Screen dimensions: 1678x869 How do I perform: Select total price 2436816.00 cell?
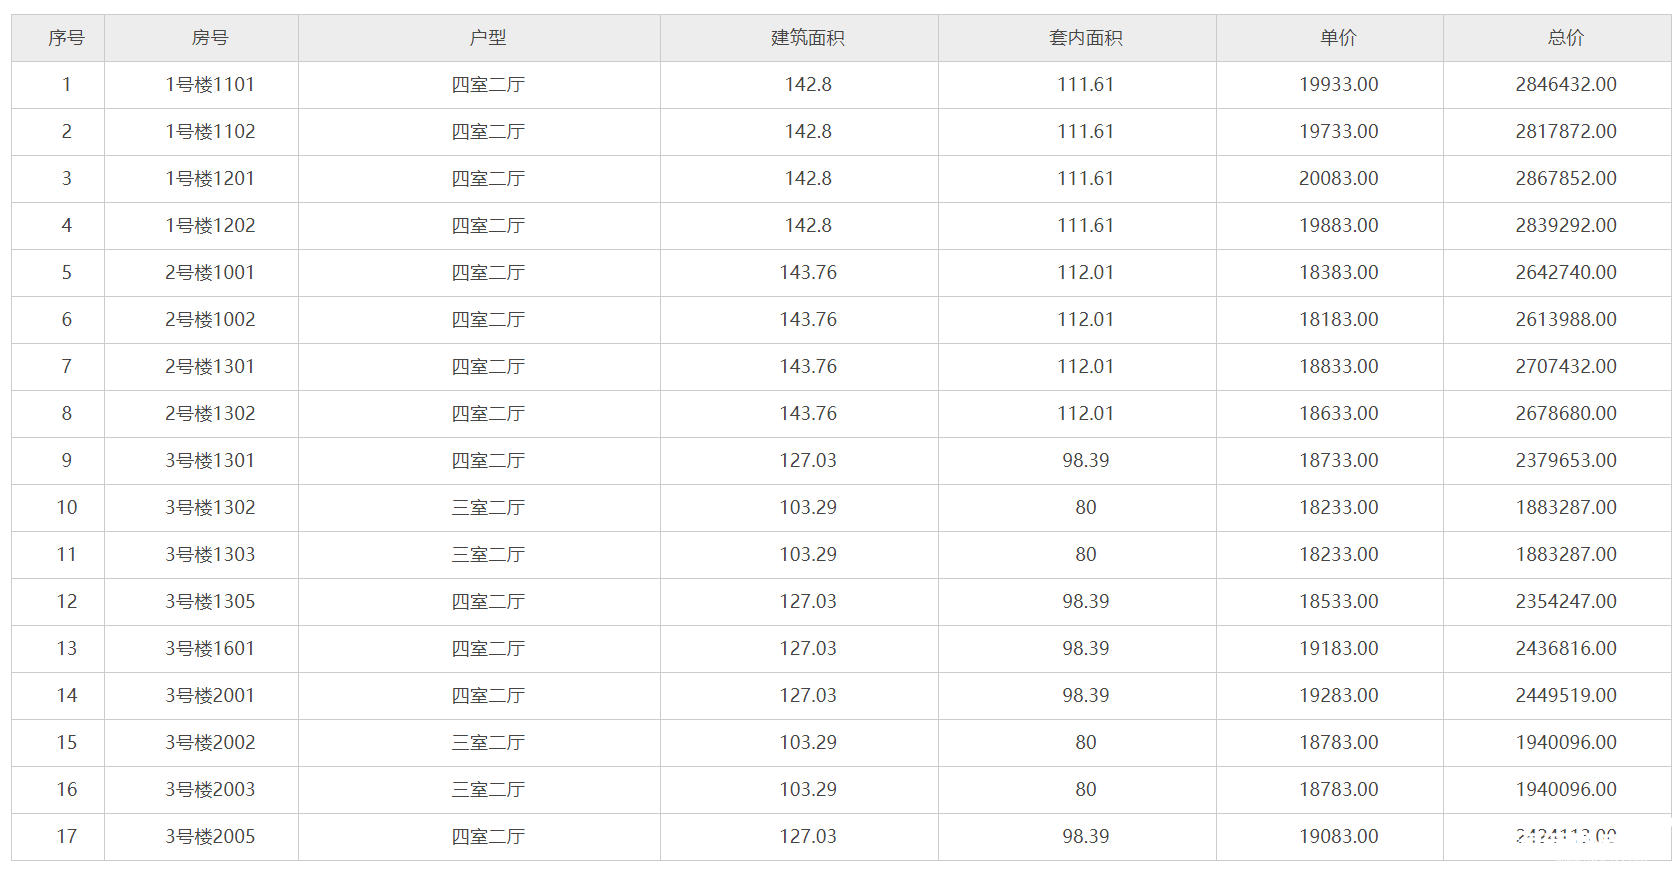[1566, 649]
